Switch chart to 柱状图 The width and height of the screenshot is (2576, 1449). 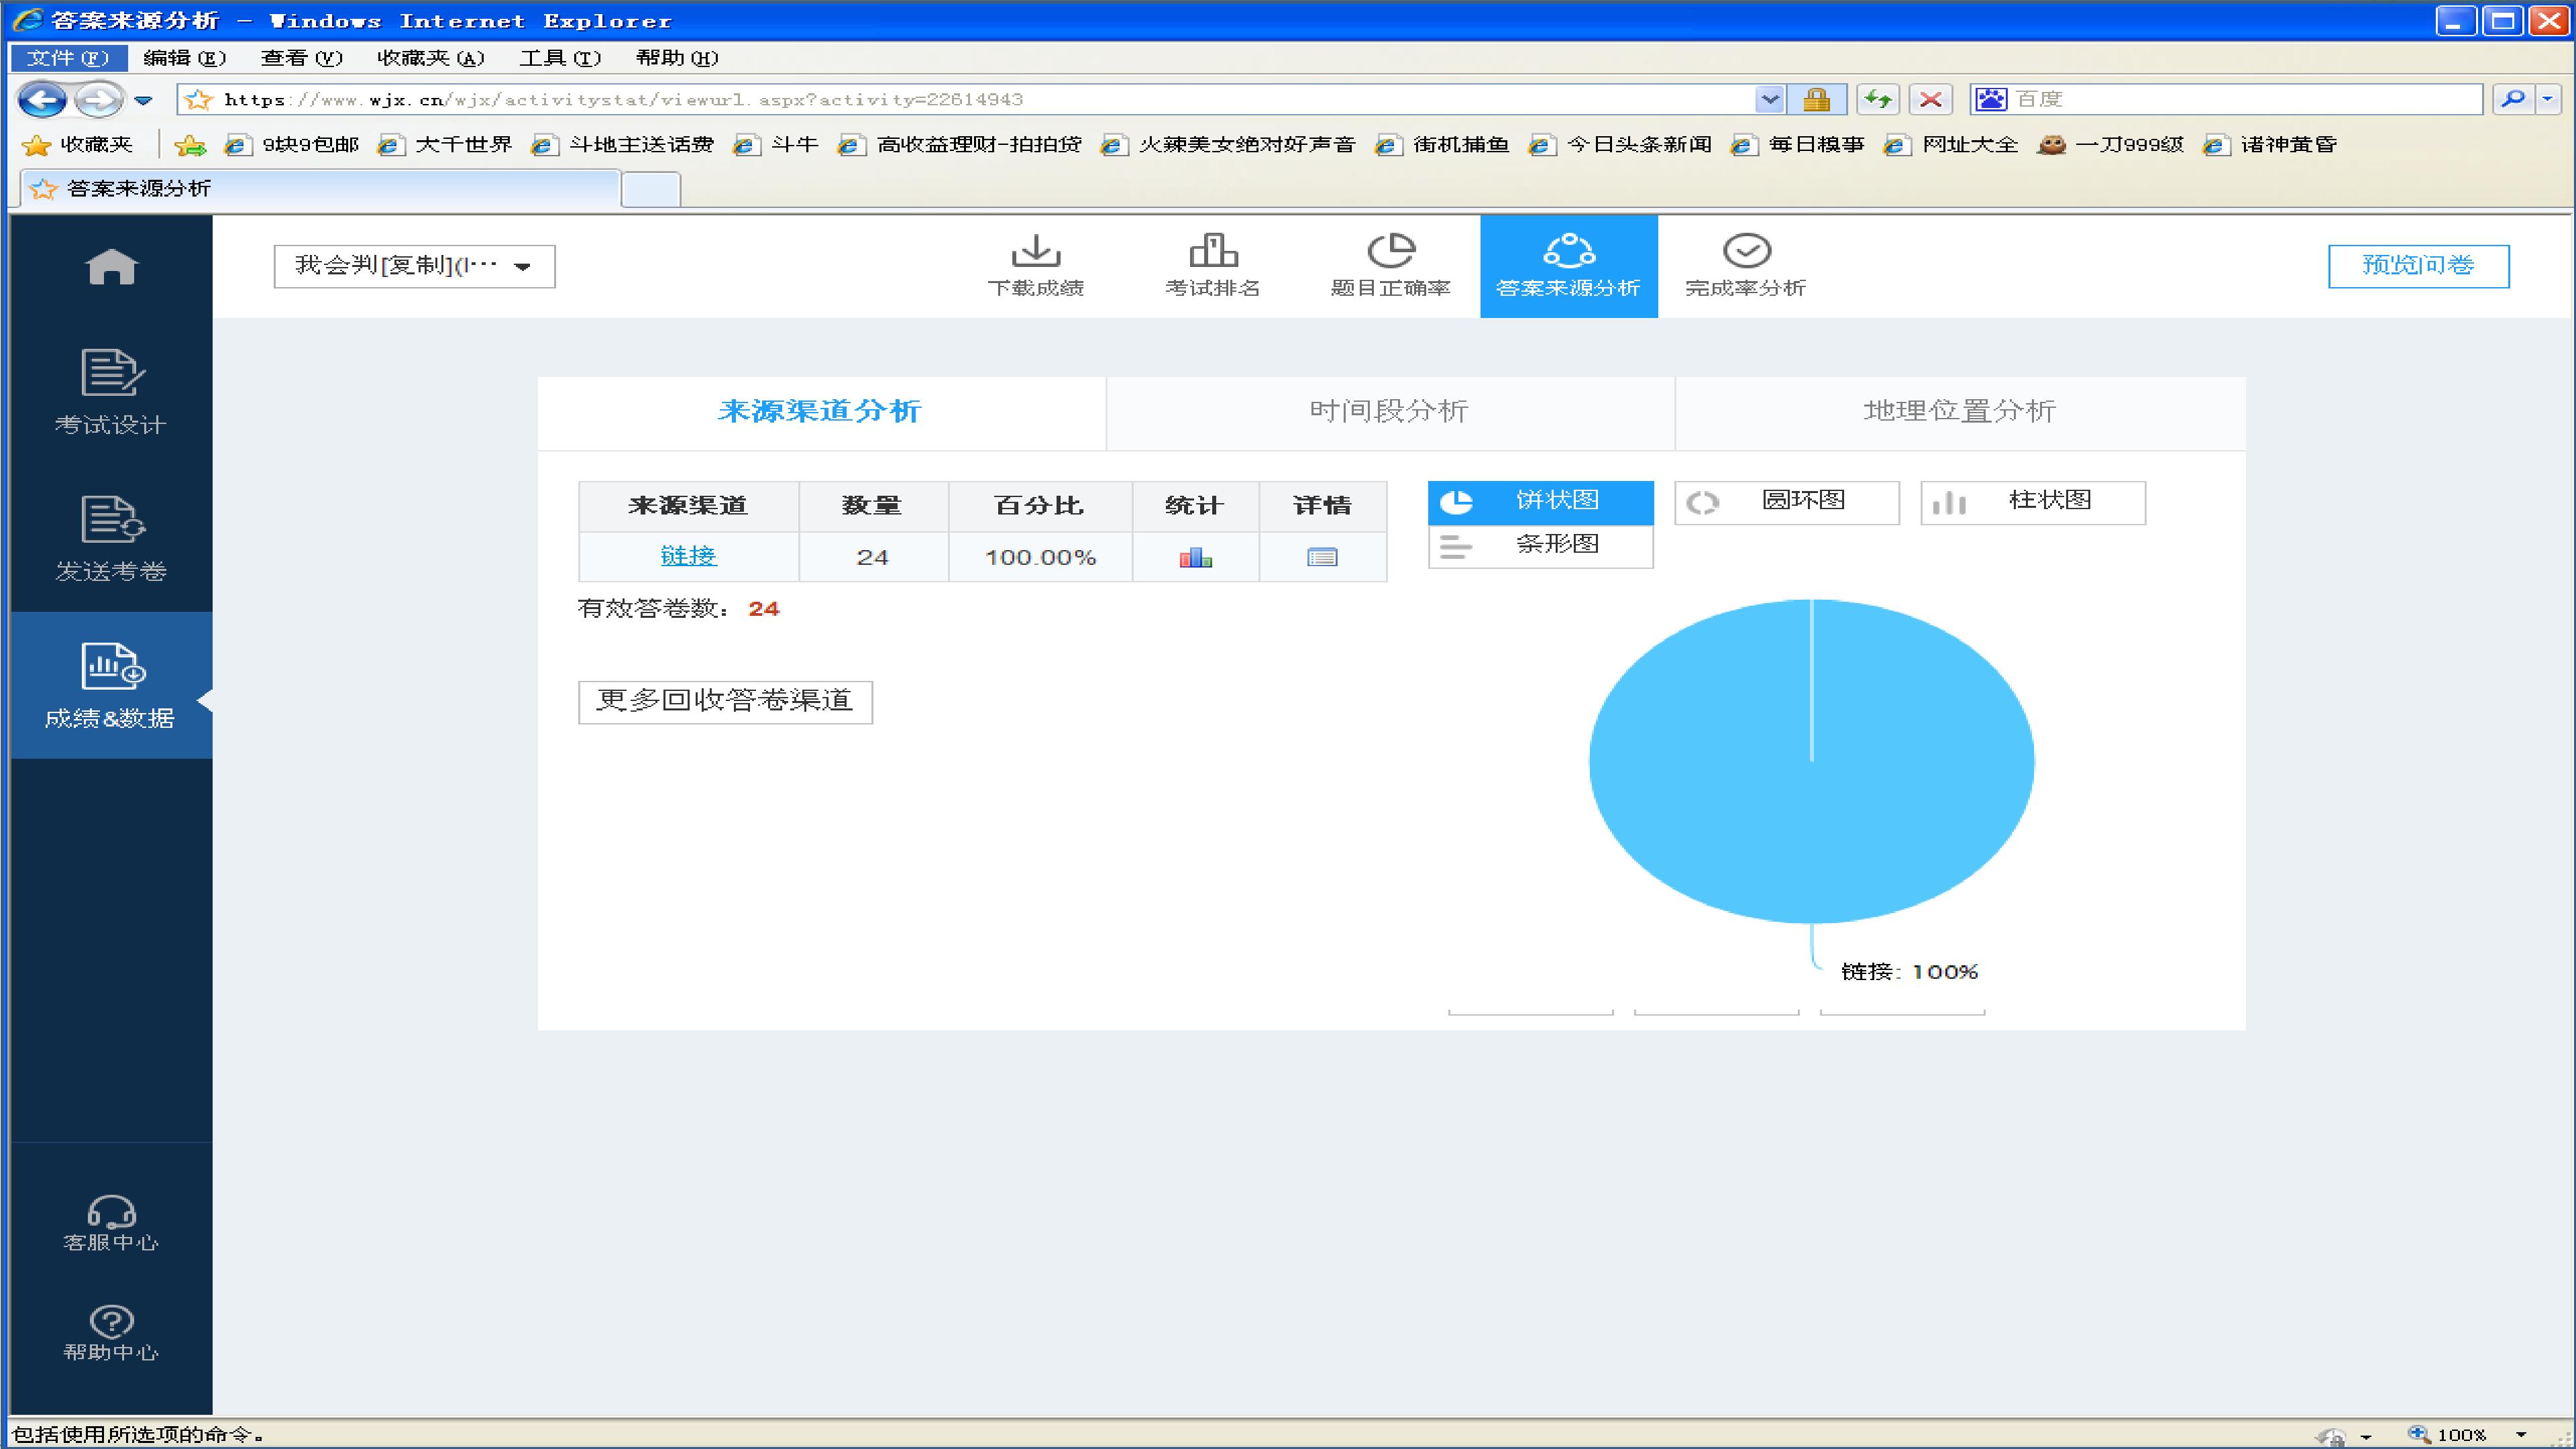pyautogui.click(x=2032, y=502)
